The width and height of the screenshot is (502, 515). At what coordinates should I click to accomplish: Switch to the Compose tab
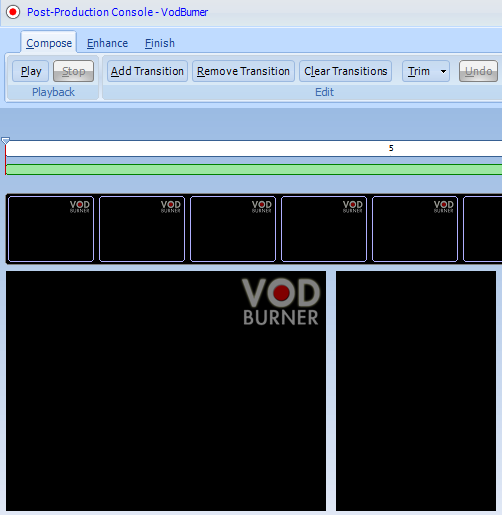coord(49,43)
